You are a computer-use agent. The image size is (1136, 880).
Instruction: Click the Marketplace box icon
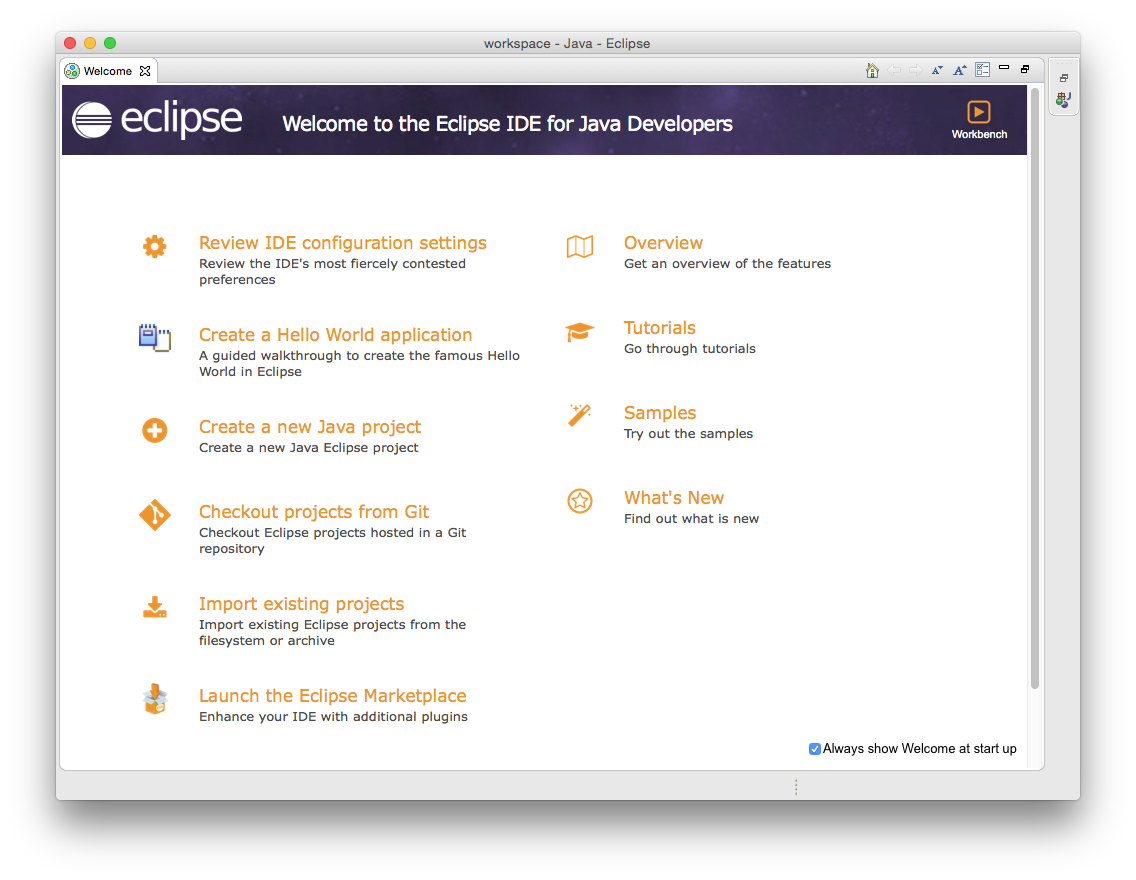(154, 699)
